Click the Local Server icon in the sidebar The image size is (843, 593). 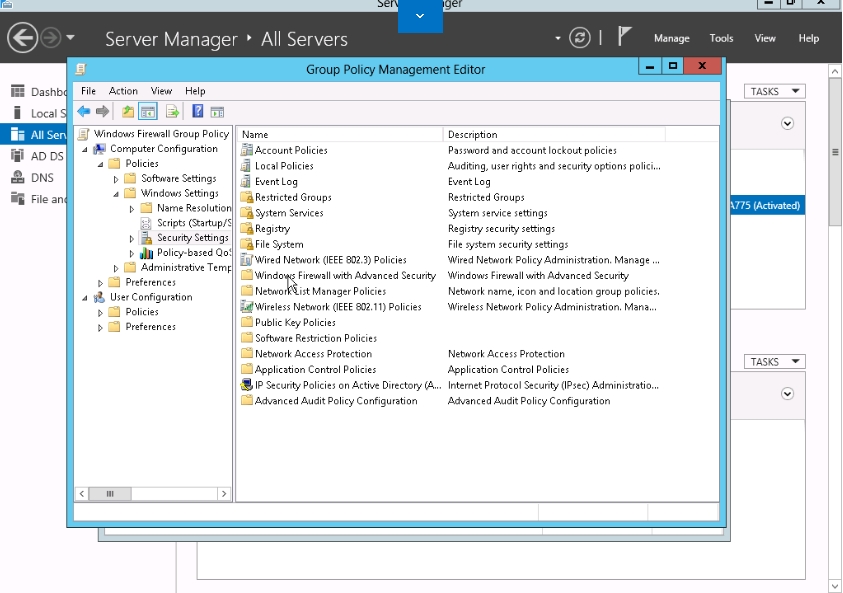coord(18,113)
